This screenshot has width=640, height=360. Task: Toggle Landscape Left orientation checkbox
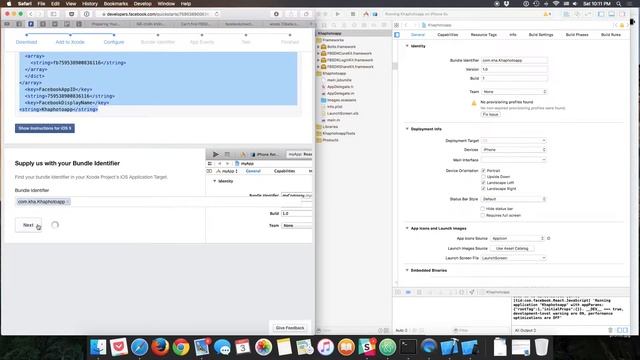tap(483, 182)
